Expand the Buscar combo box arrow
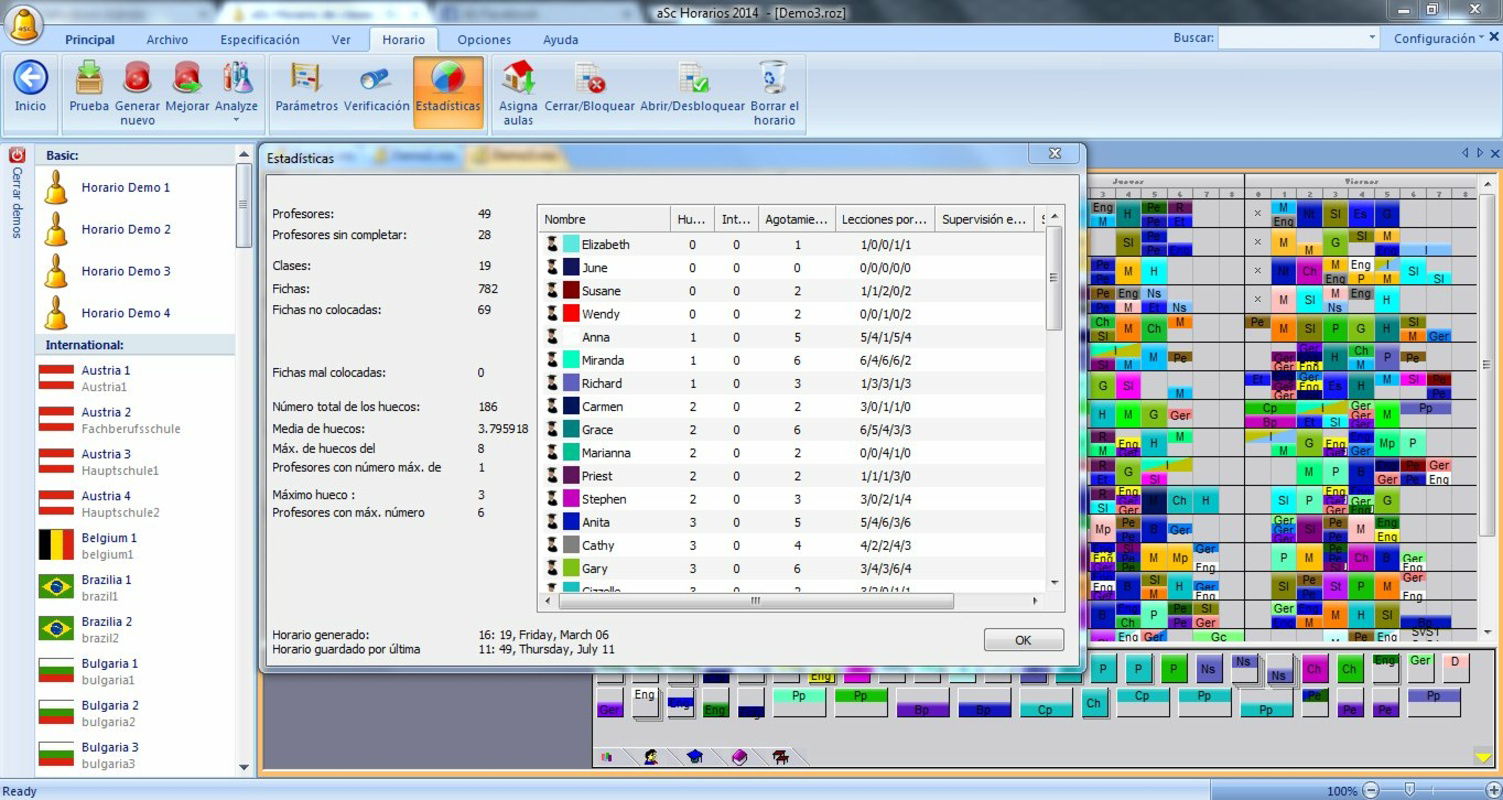The height and width of the screenshot is (800, 1503). [1374, 37]
